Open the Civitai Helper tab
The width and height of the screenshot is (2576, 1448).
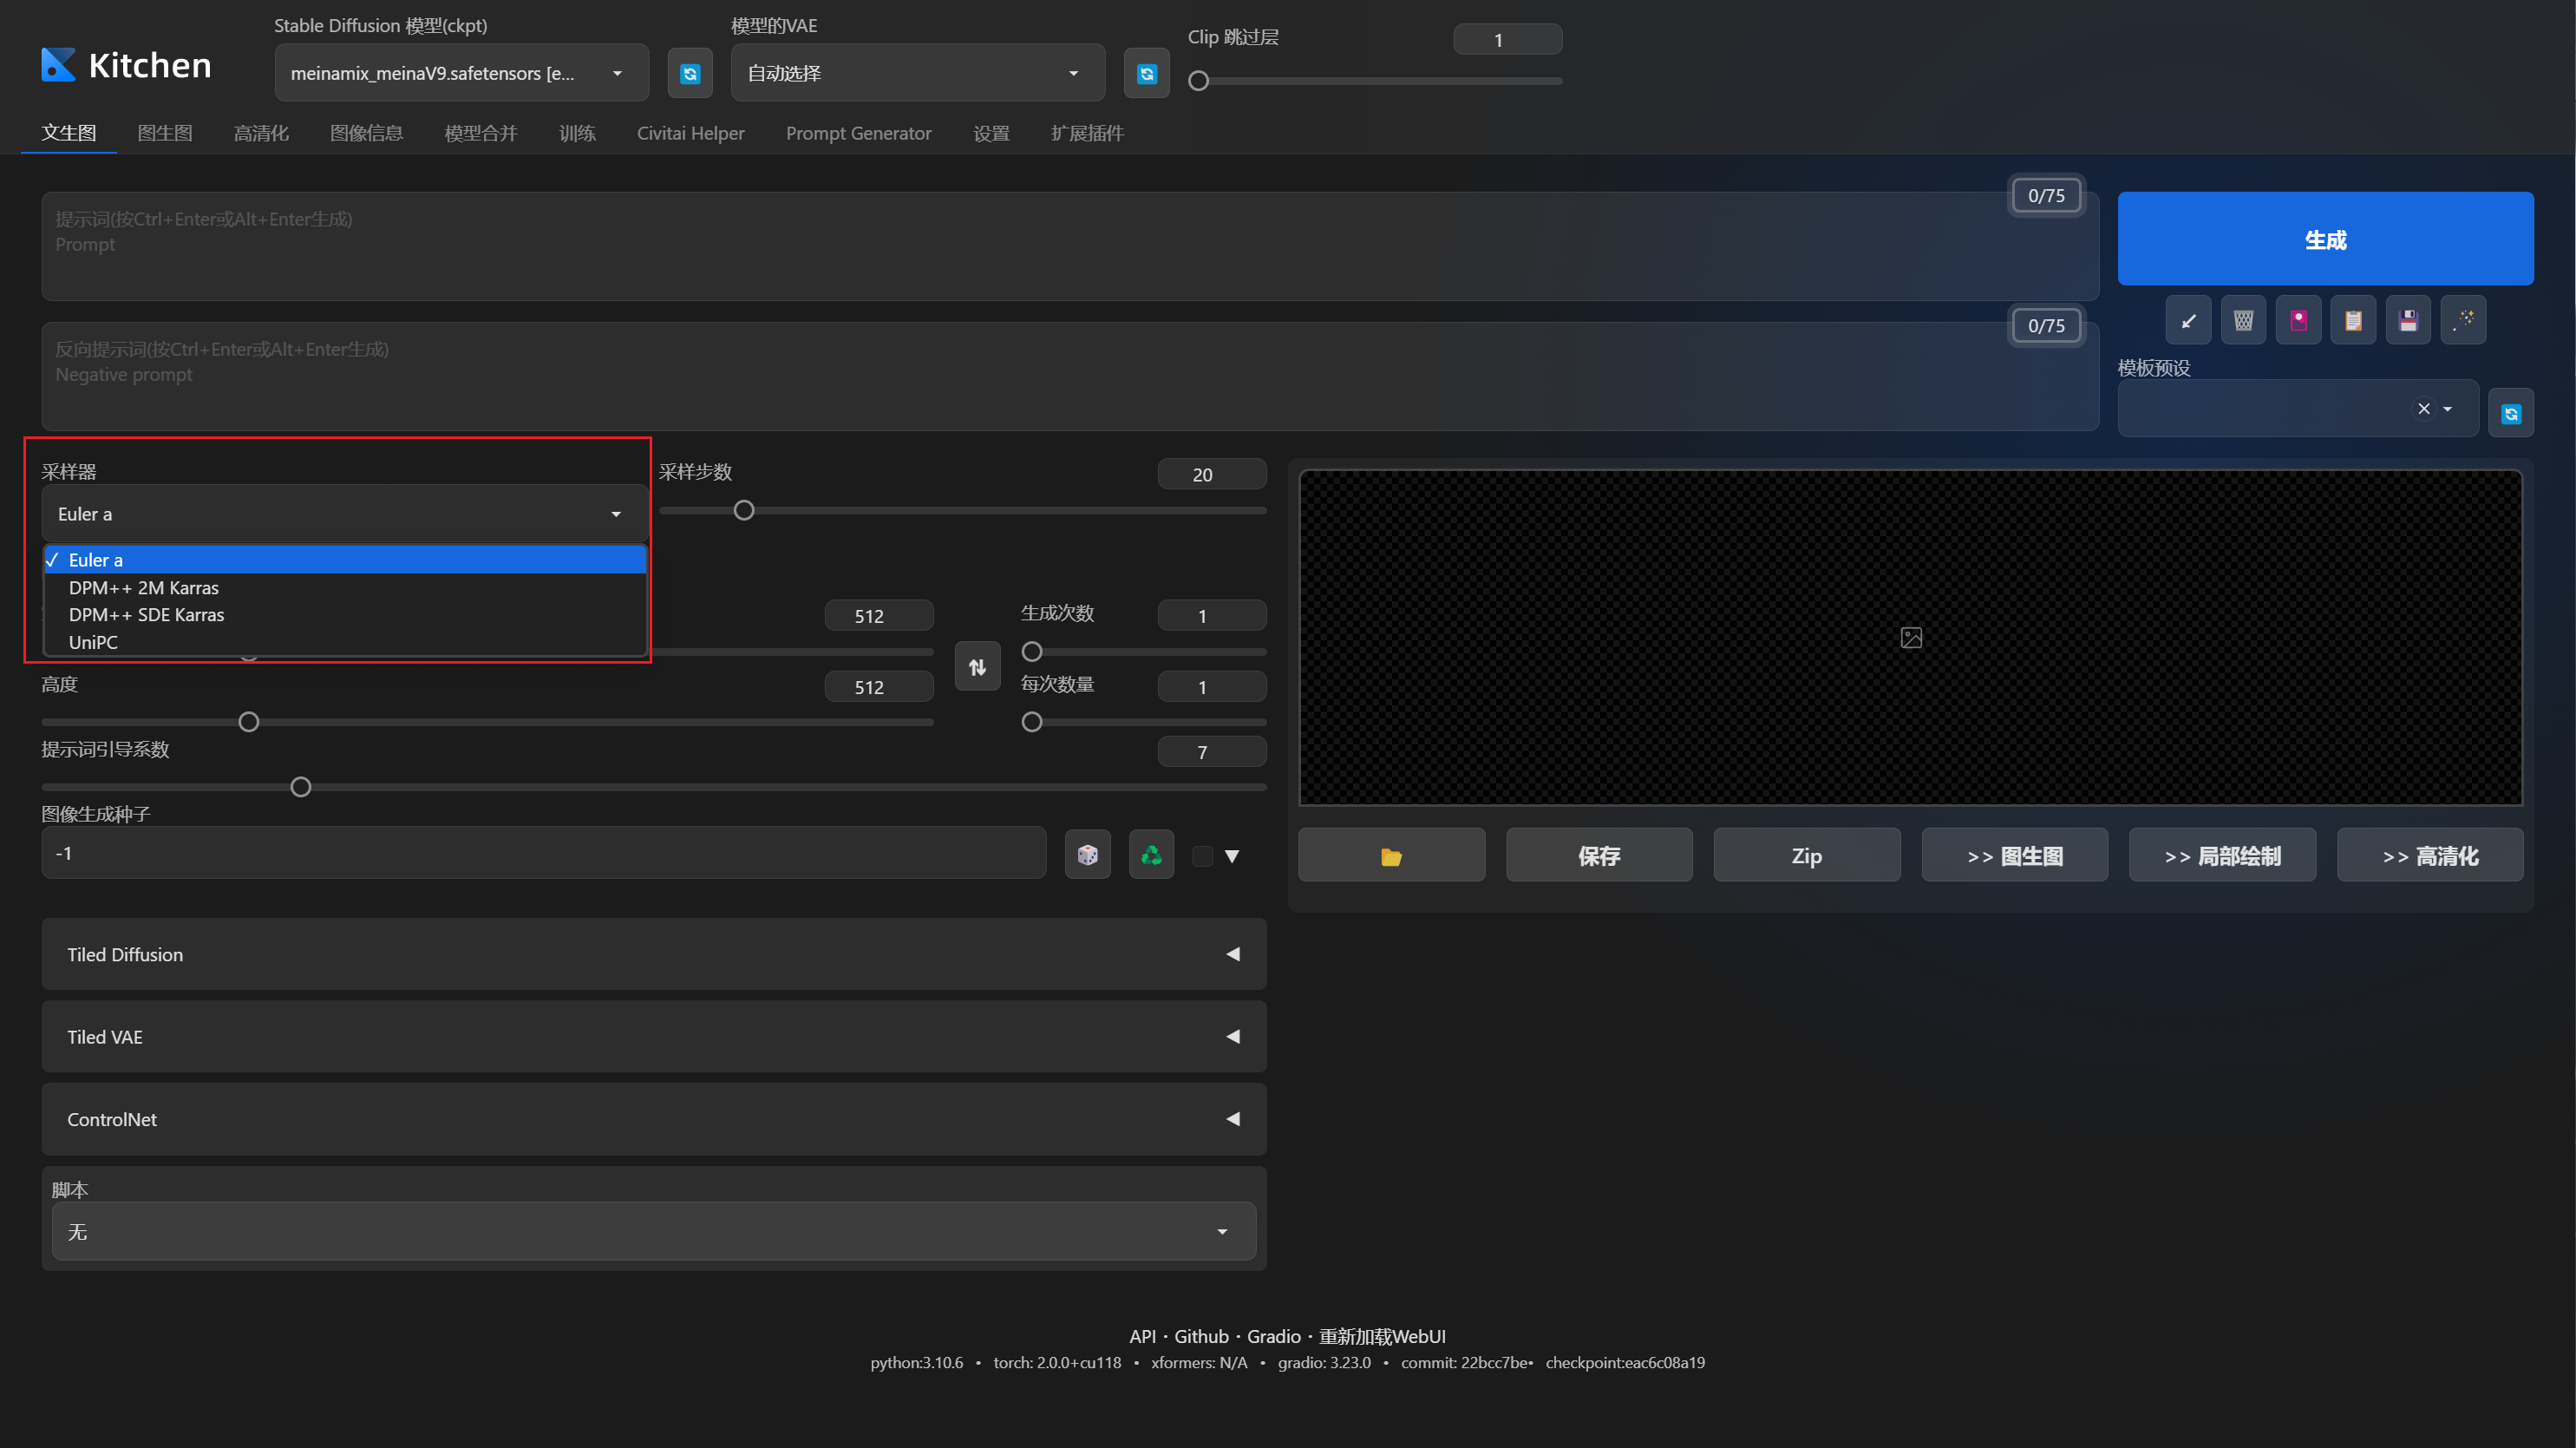click(691, 133)
